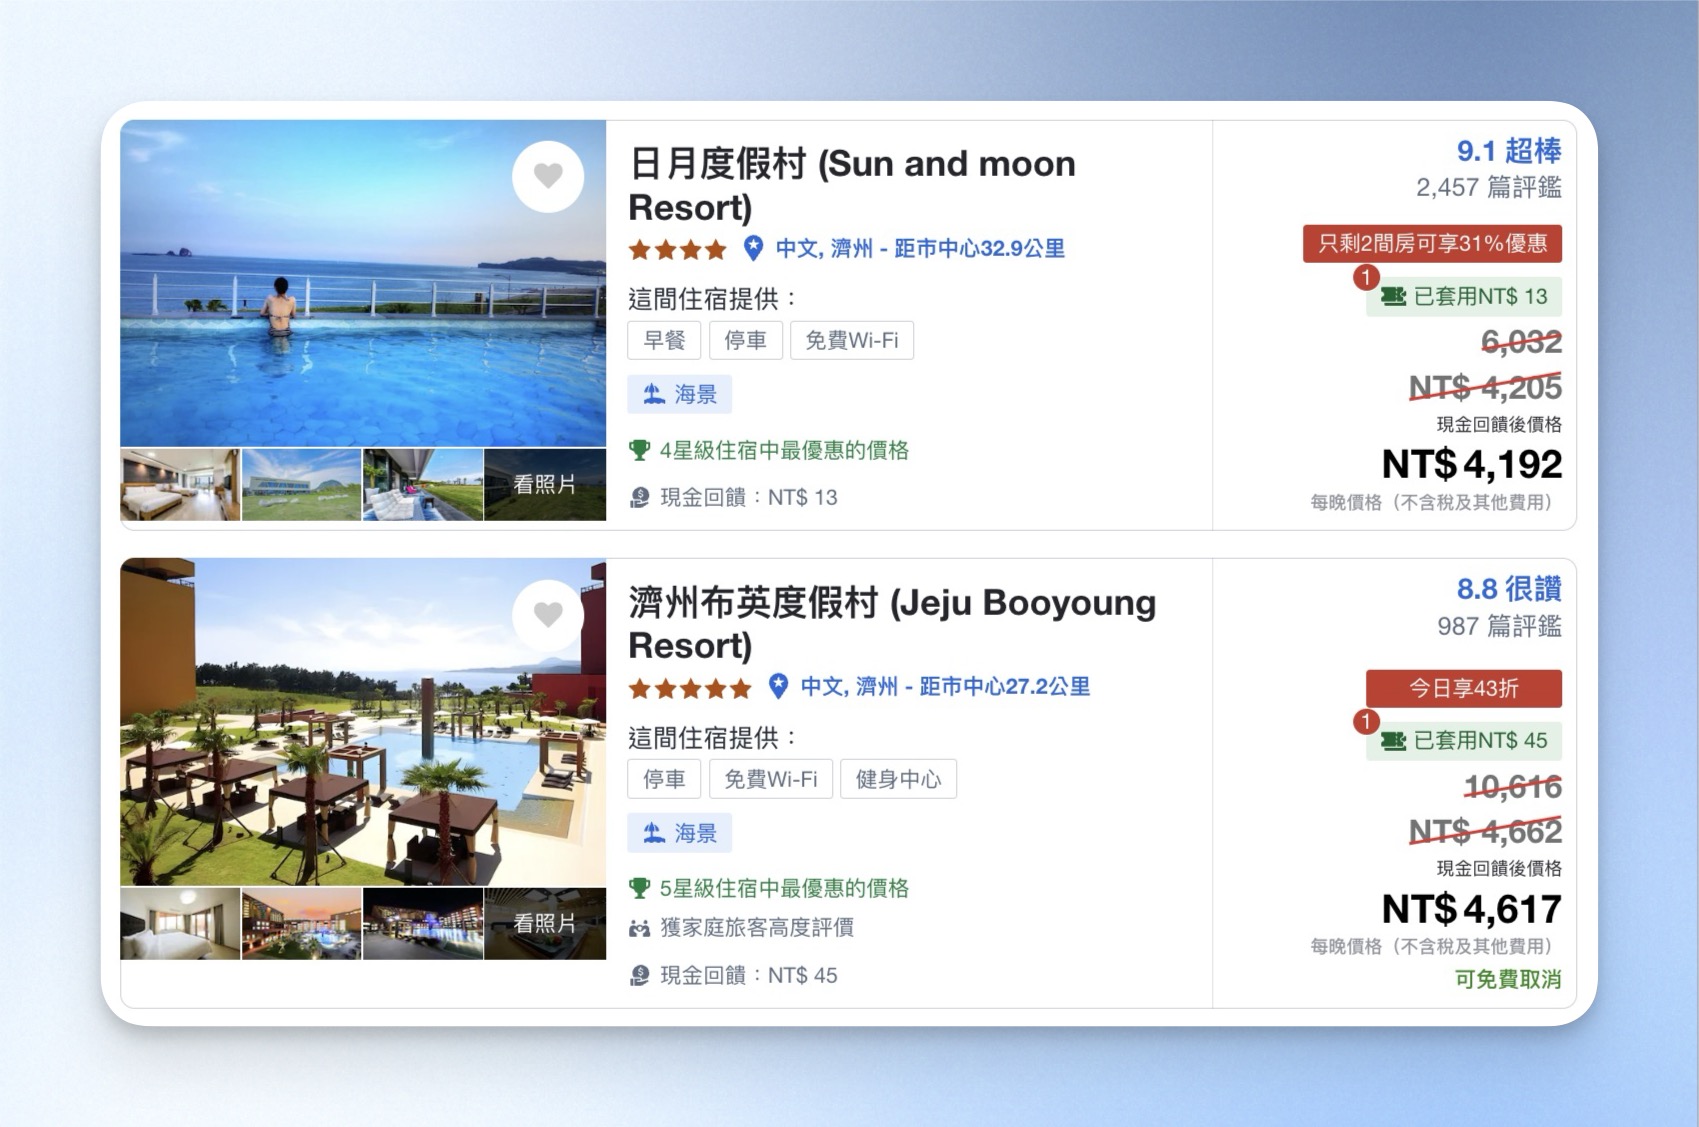The width and height of the screenshot is (1699, 1127).
Task: Open Jeju Booyoung Resort main pool photo
Action: tap(363, 722)
